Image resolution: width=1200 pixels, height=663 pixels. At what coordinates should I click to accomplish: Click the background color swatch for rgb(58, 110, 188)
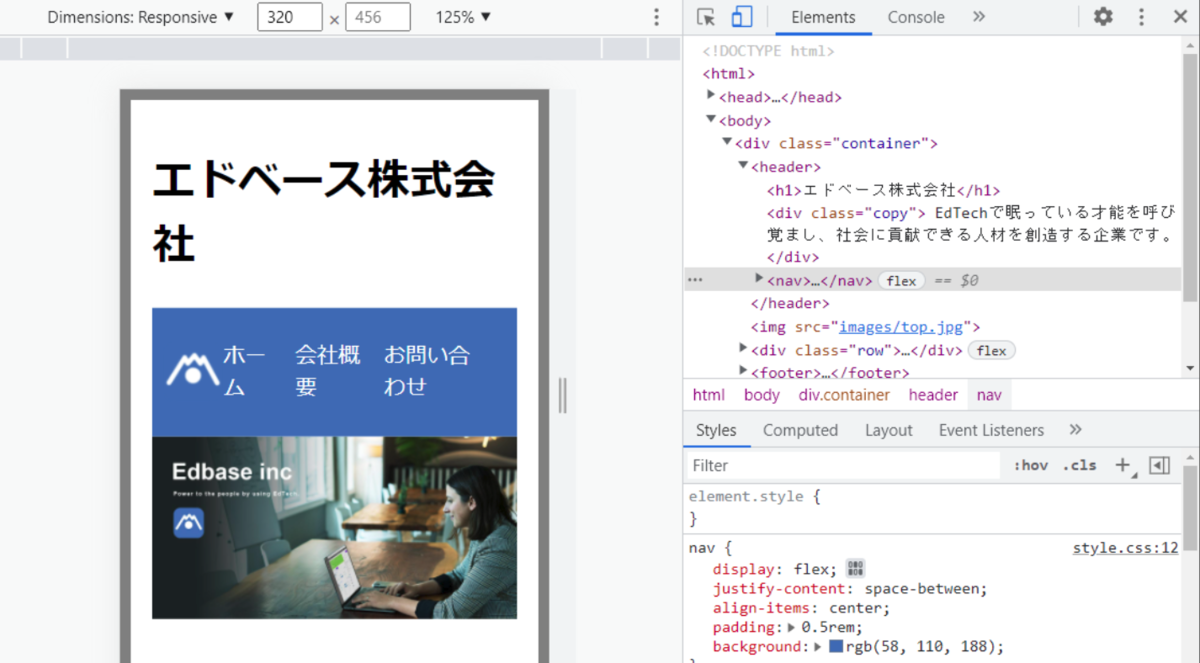(836, 647)
